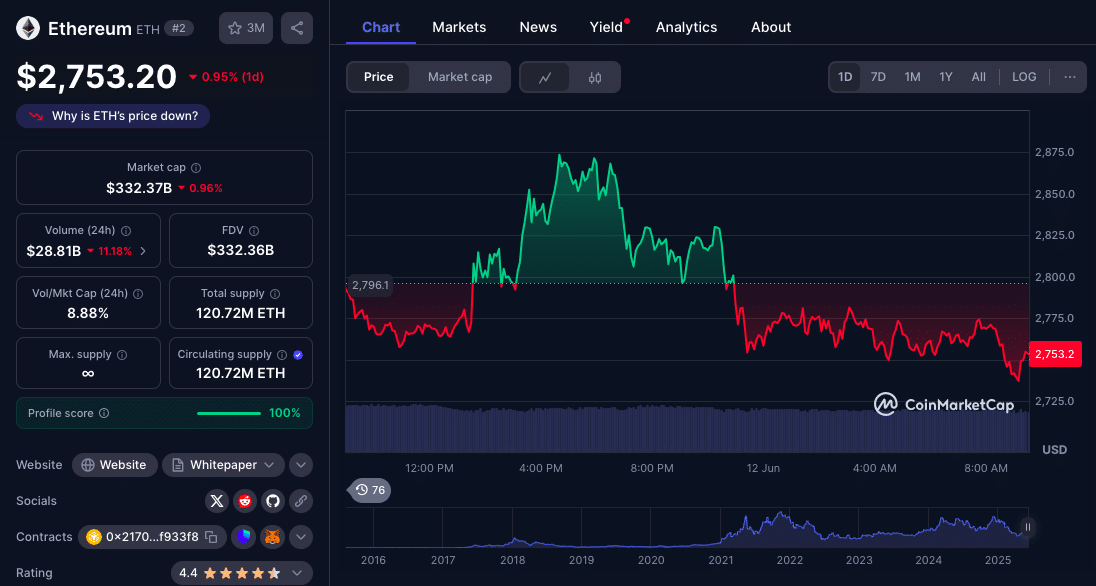
Task: Add Ethereum to watchlist with star button
Action: 245,28
